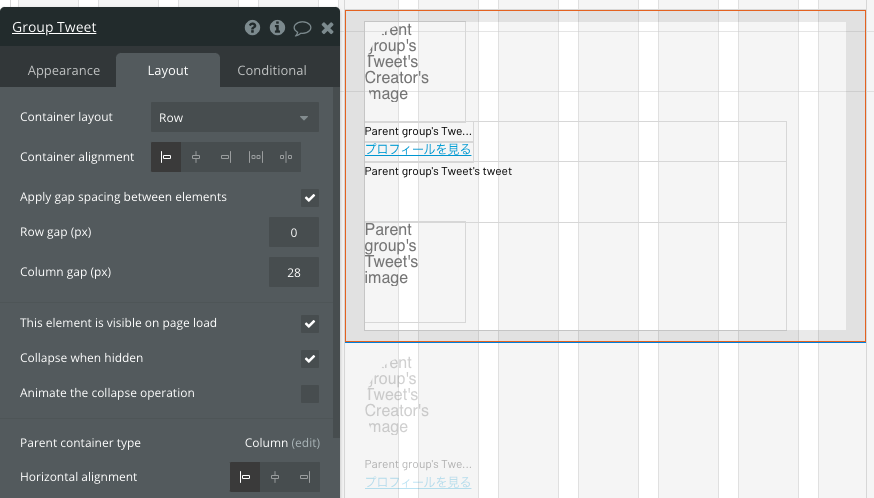Toggle Collapse when hidden checkbox
Screen dimensions: 874x498
(x=310, y=359)
